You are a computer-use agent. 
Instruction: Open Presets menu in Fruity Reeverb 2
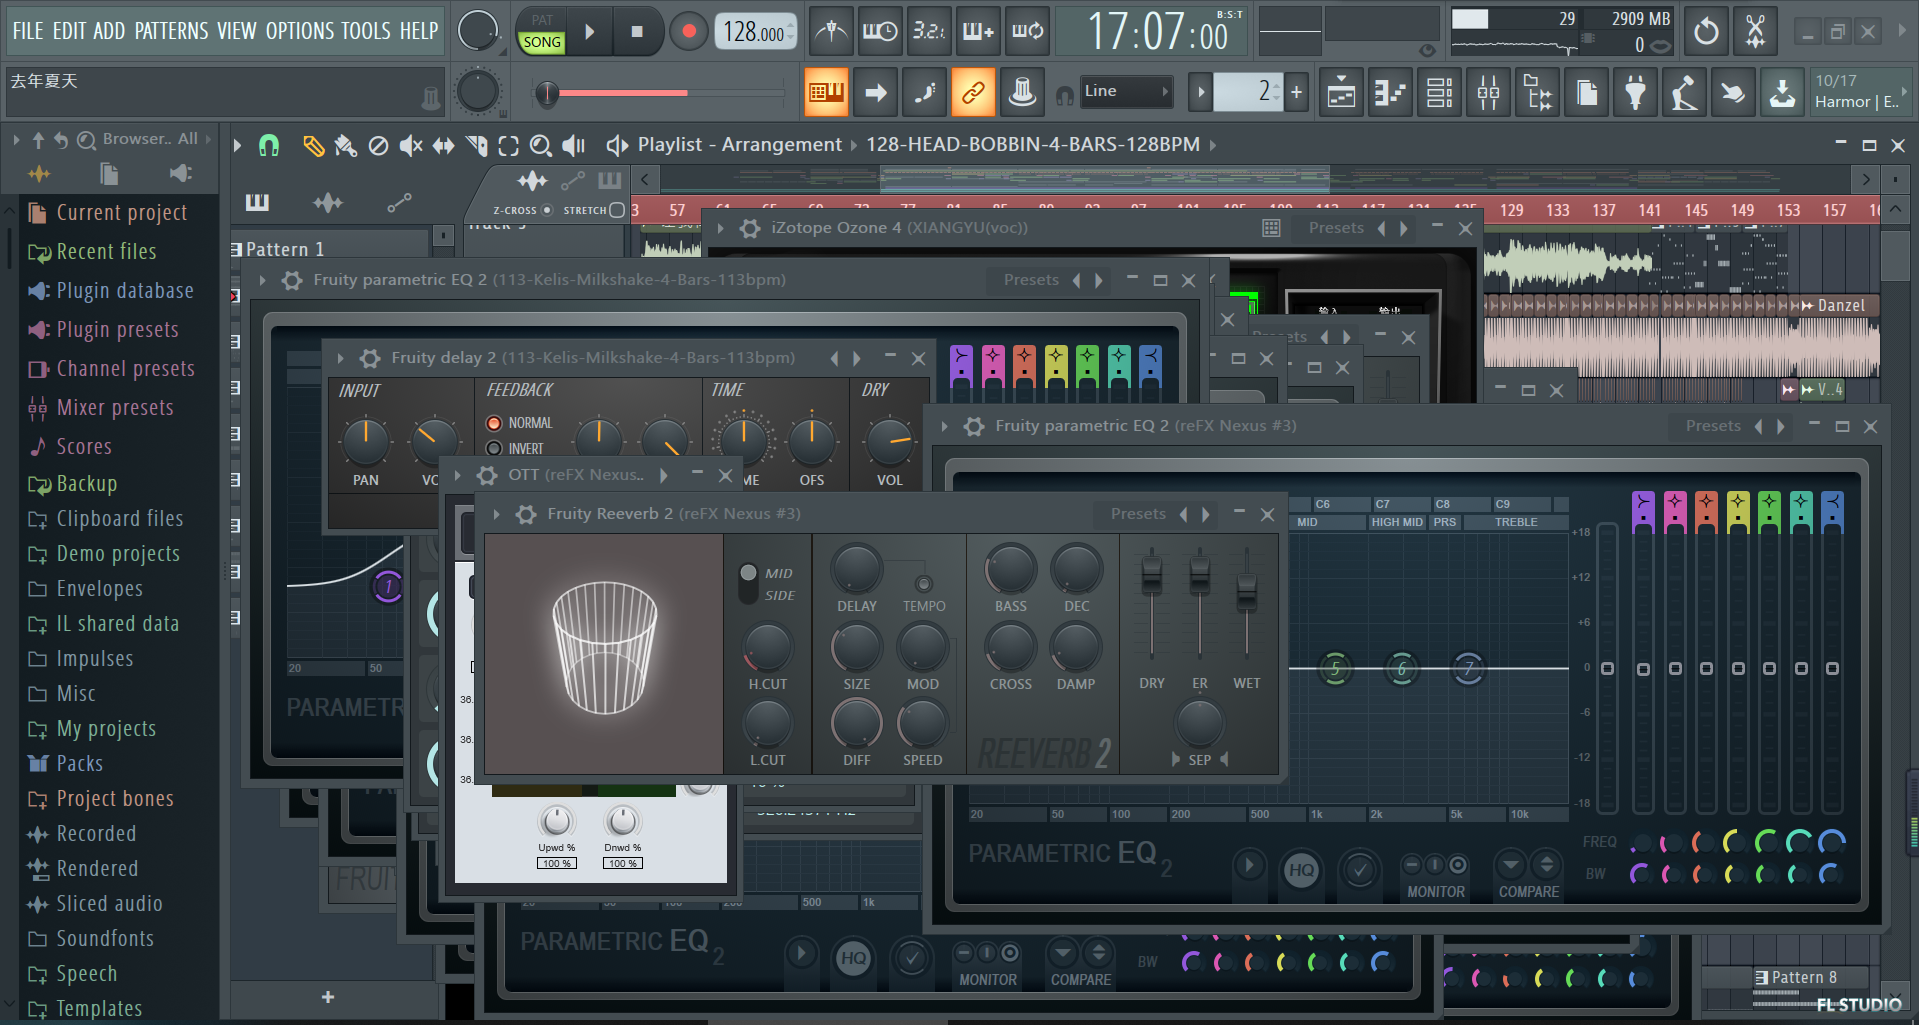(1138, 514)
